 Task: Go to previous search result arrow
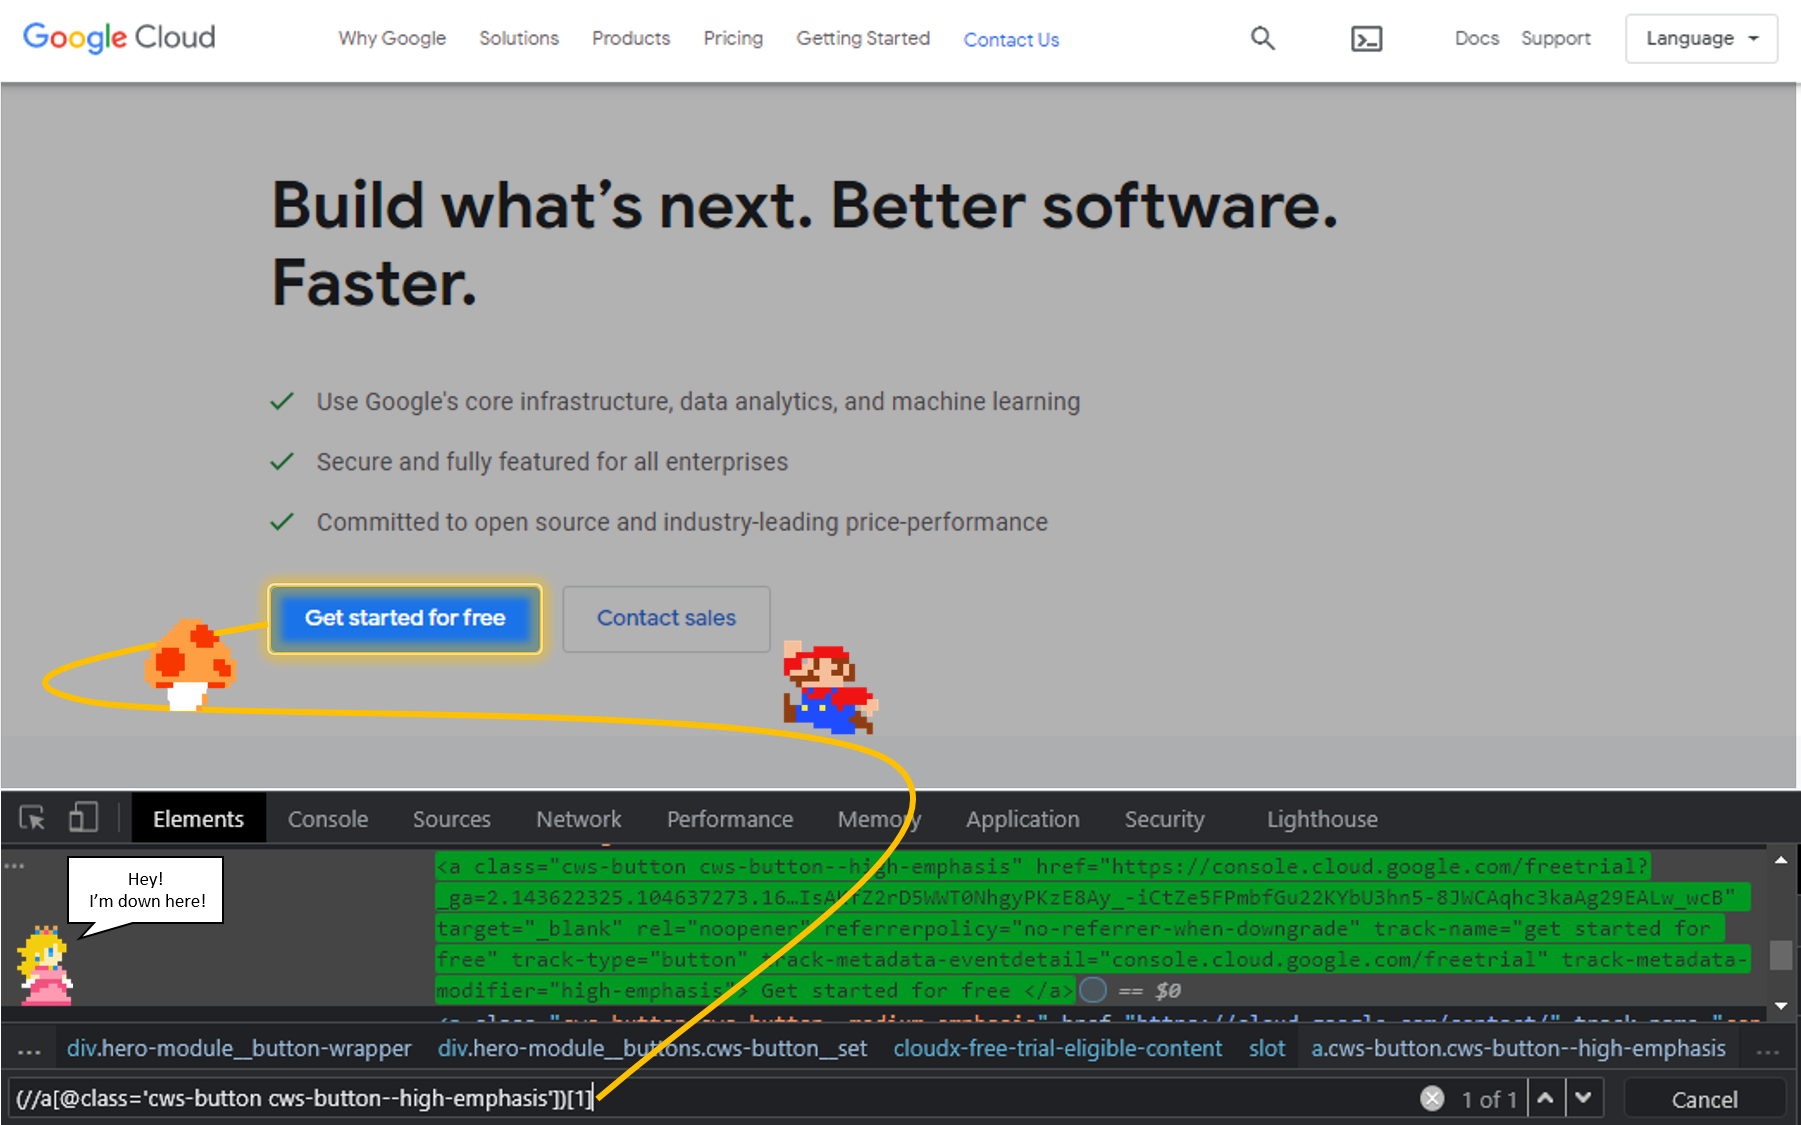(1545, 1098)
